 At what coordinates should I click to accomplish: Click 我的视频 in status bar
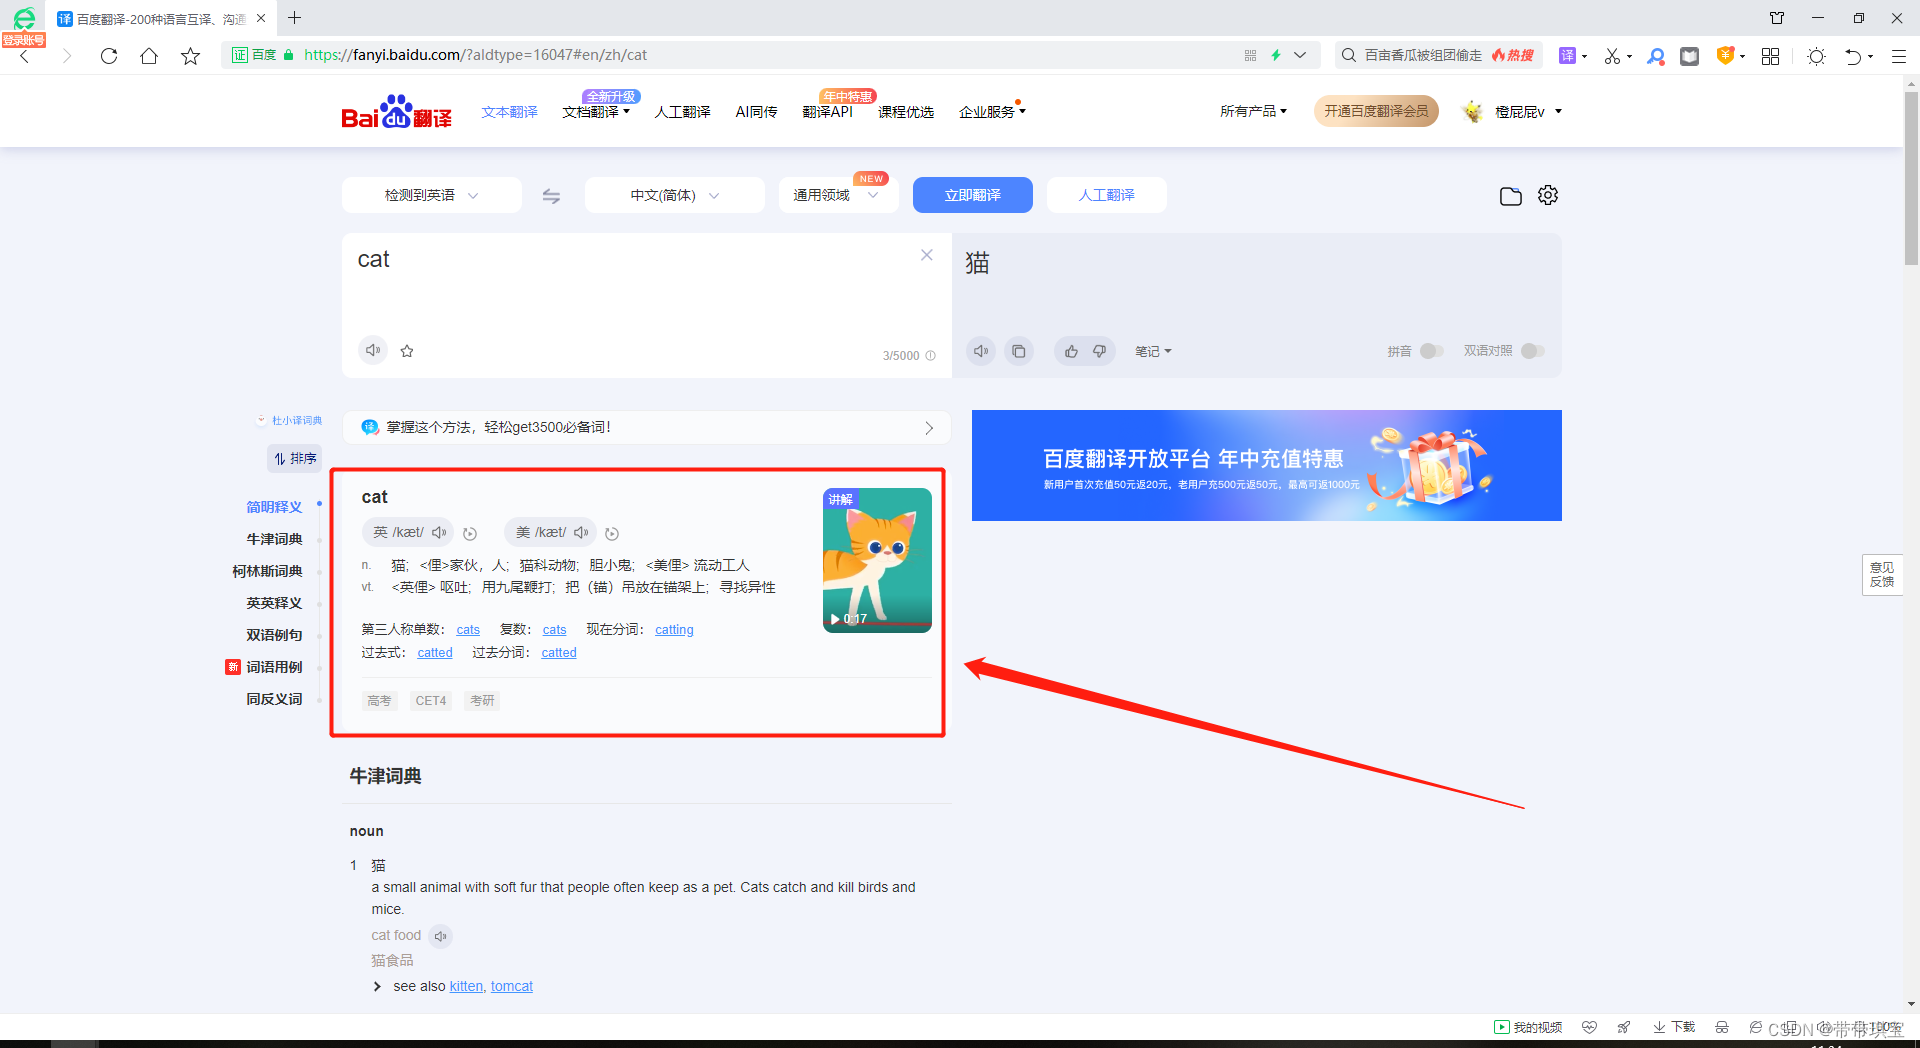[x=1528, y=1027]
